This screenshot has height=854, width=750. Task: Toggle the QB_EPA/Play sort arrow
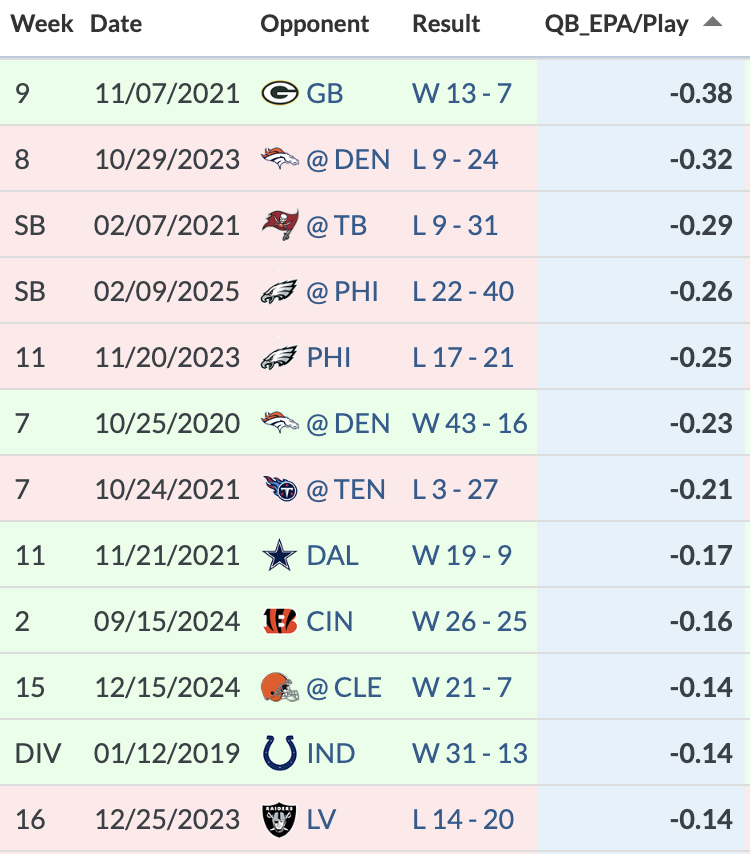[712, 22]
